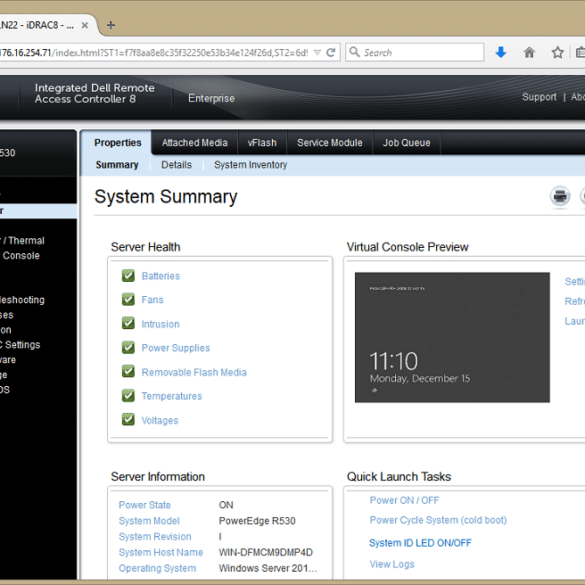Open View Logs quick launch task
The image size is (585, 585).
click(392, 564)
